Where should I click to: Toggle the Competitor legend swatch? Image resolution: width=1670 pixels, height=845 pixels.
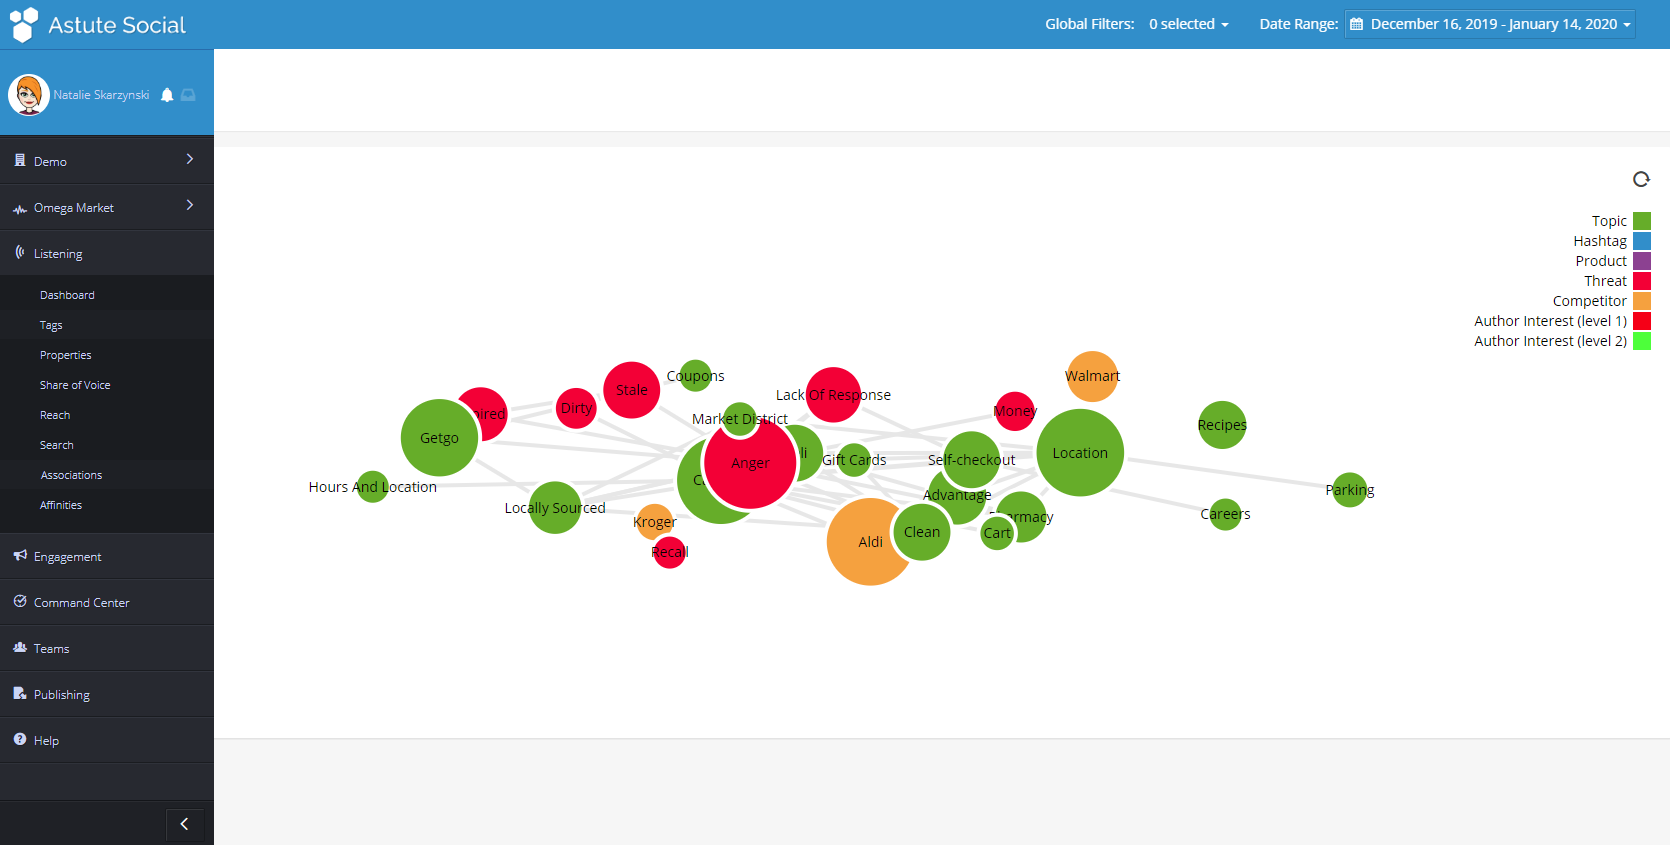tap(1642, 301)
